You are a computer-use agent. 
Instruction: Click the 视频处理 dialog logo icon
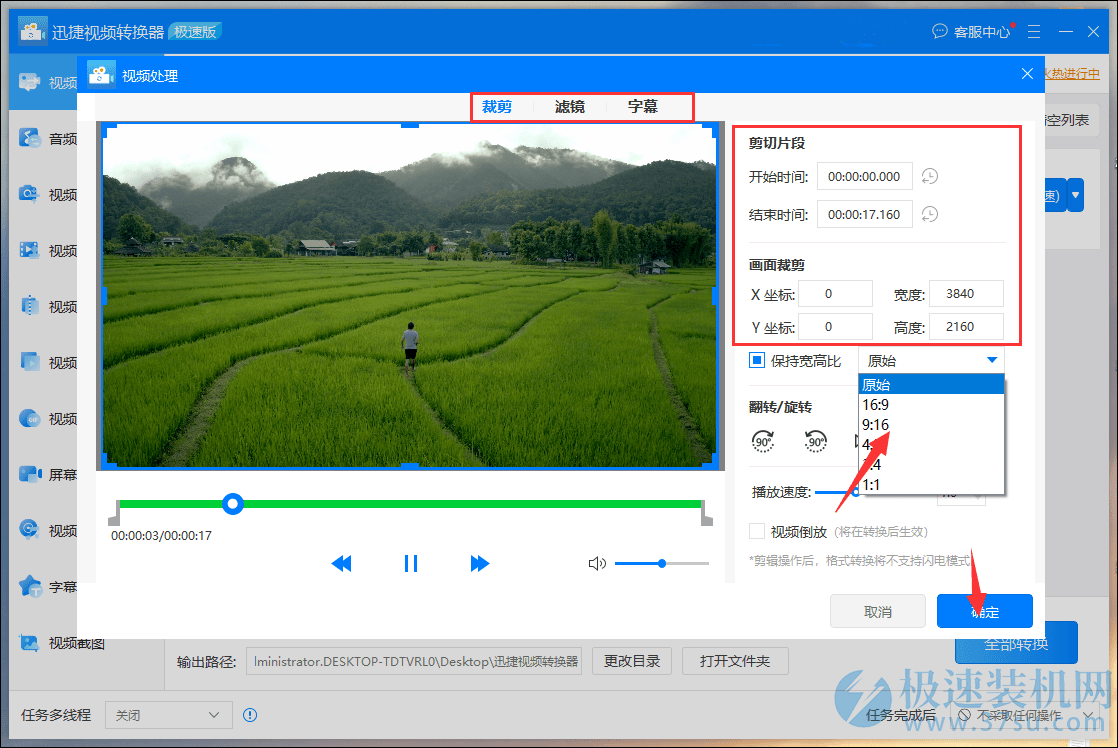tap(101, 74)
